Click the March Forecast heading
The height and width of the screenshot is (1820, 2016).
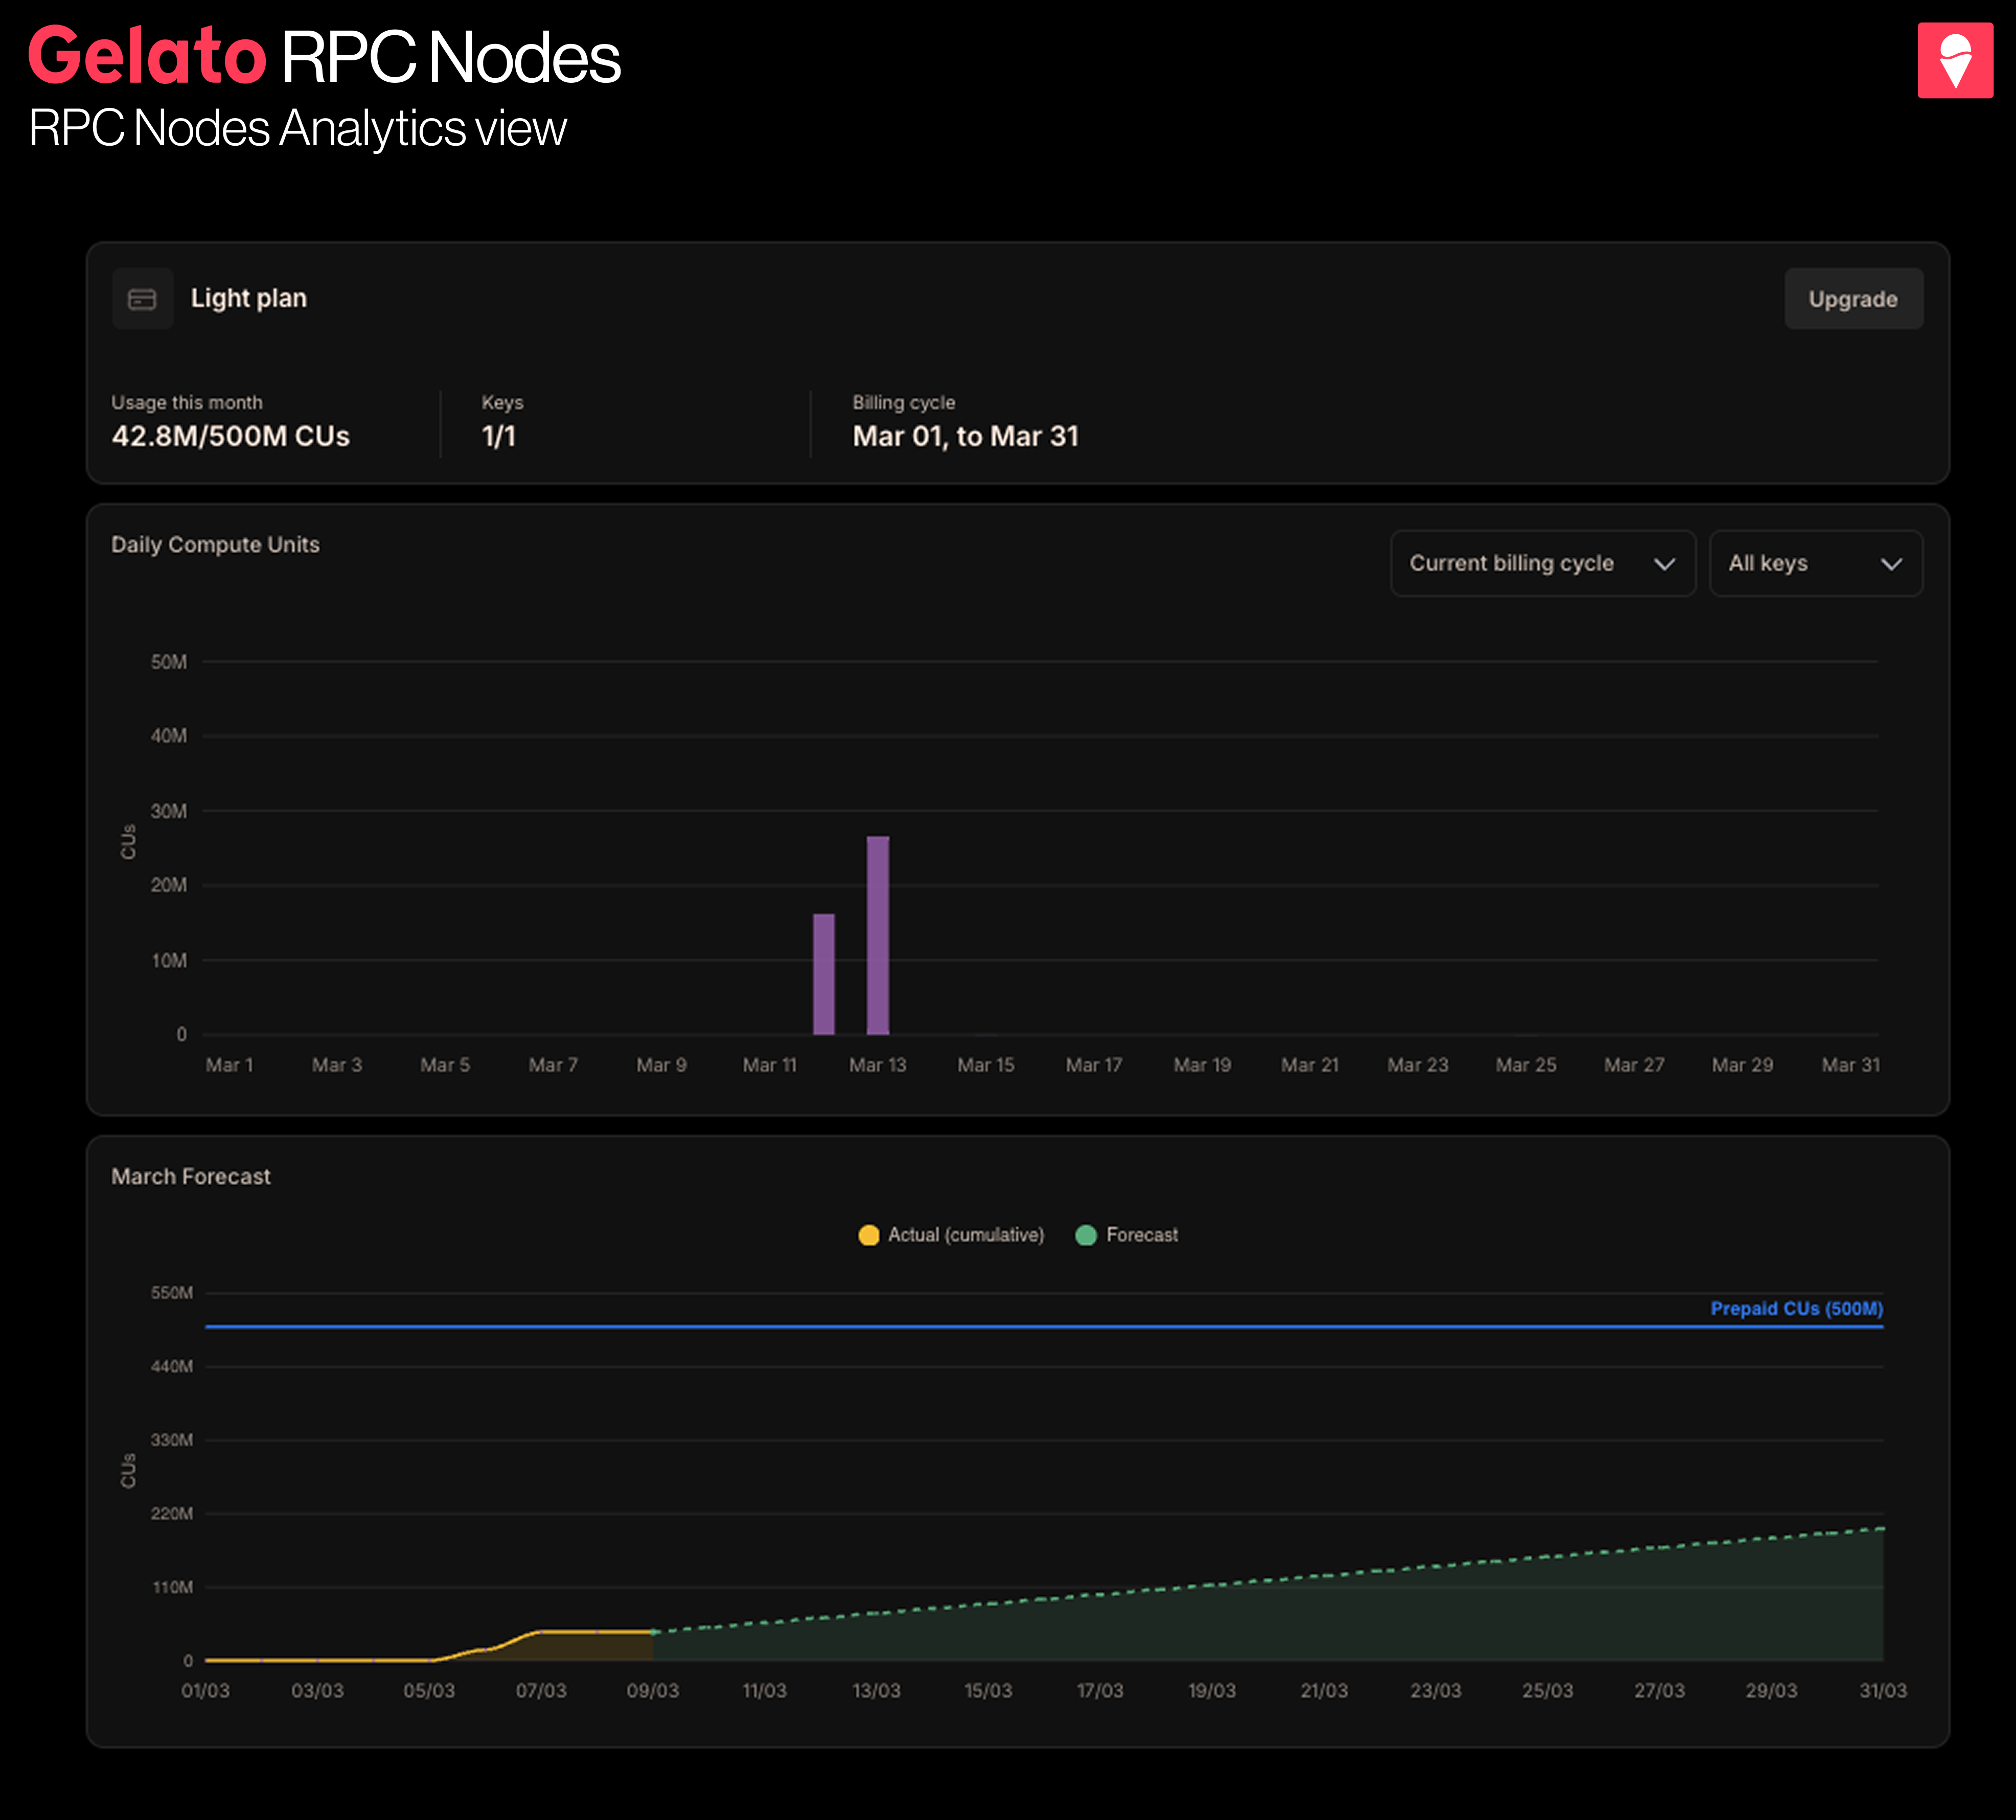coord(191,1177)
